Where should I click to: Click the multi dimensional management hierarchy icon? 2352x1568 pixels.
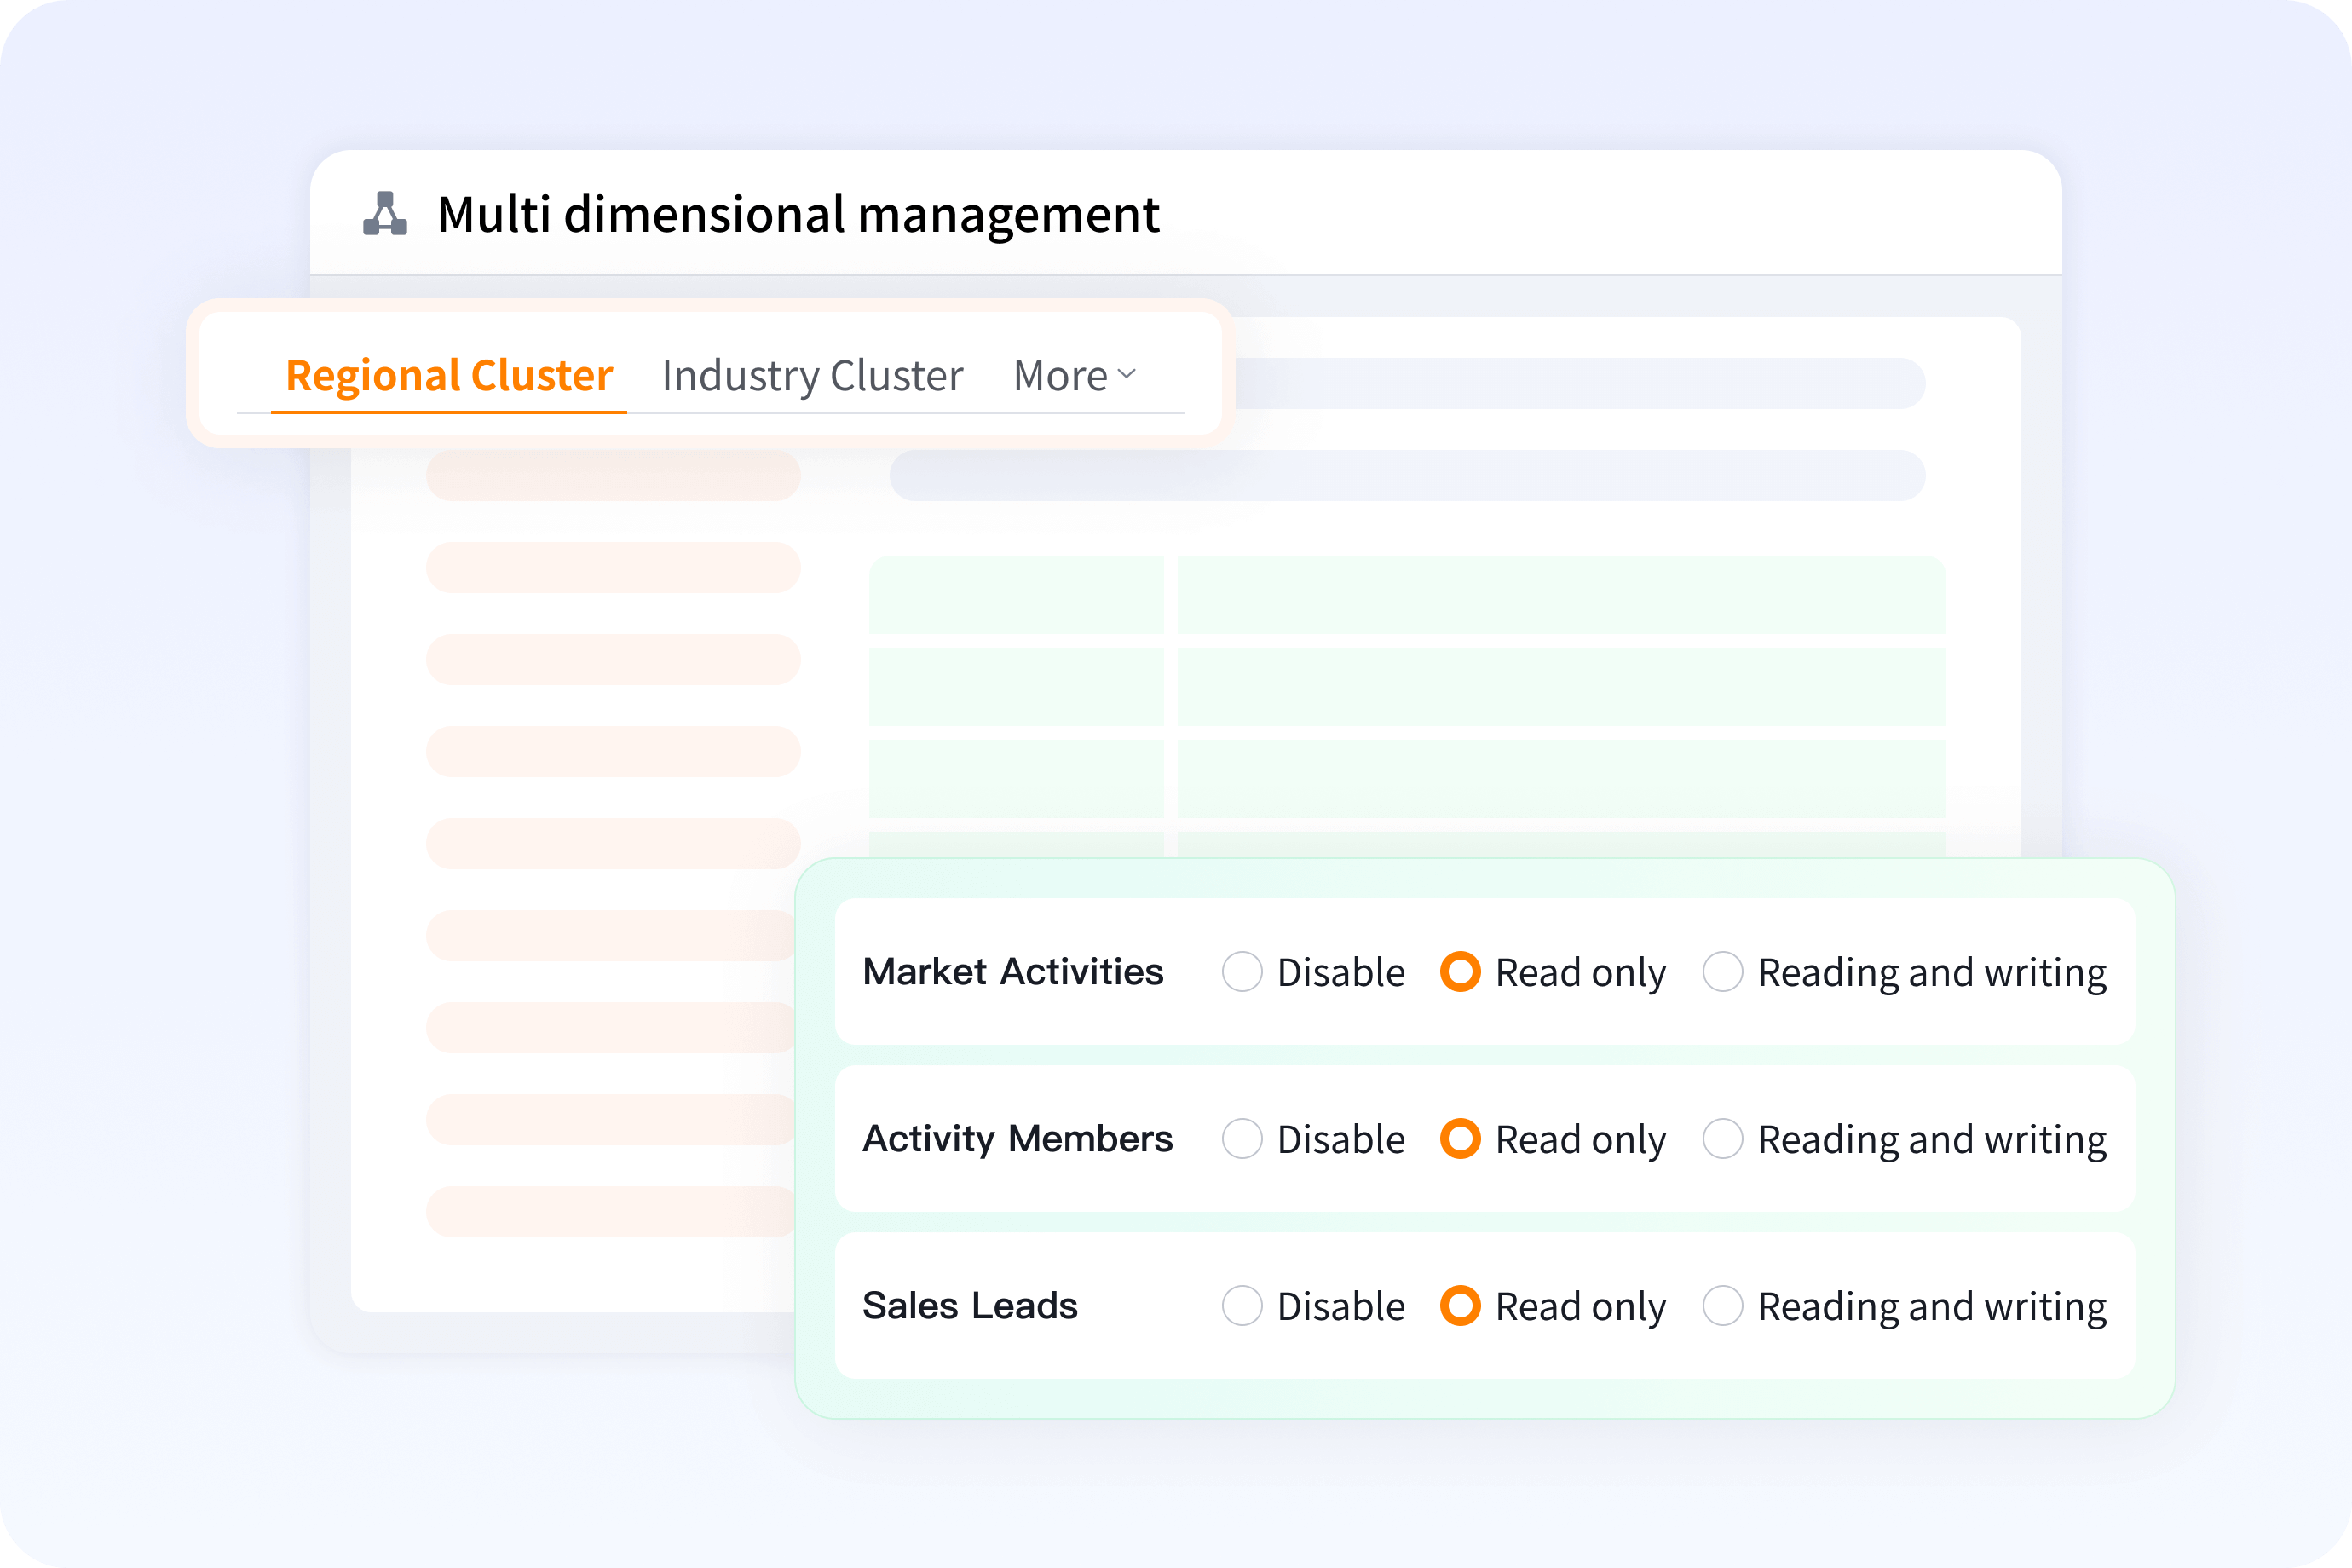coord(384,214)
